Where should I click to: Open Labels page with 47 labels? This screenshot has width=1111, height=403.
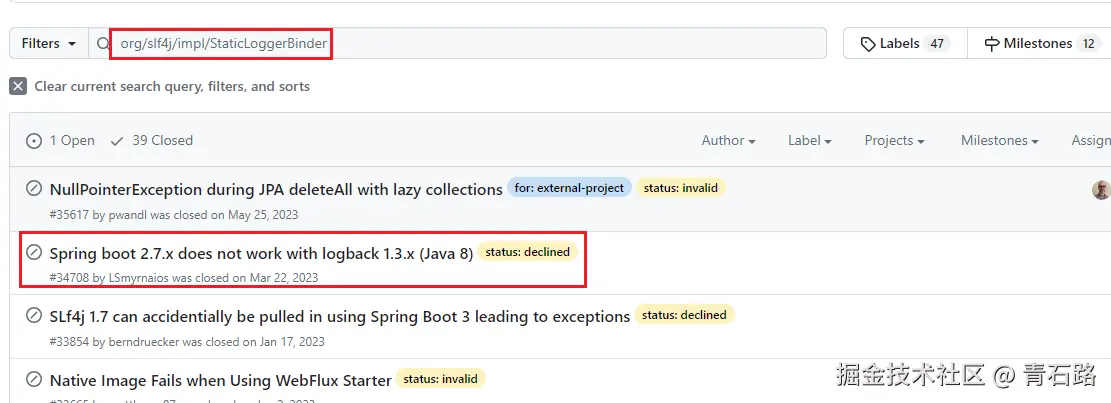(905, 43)
